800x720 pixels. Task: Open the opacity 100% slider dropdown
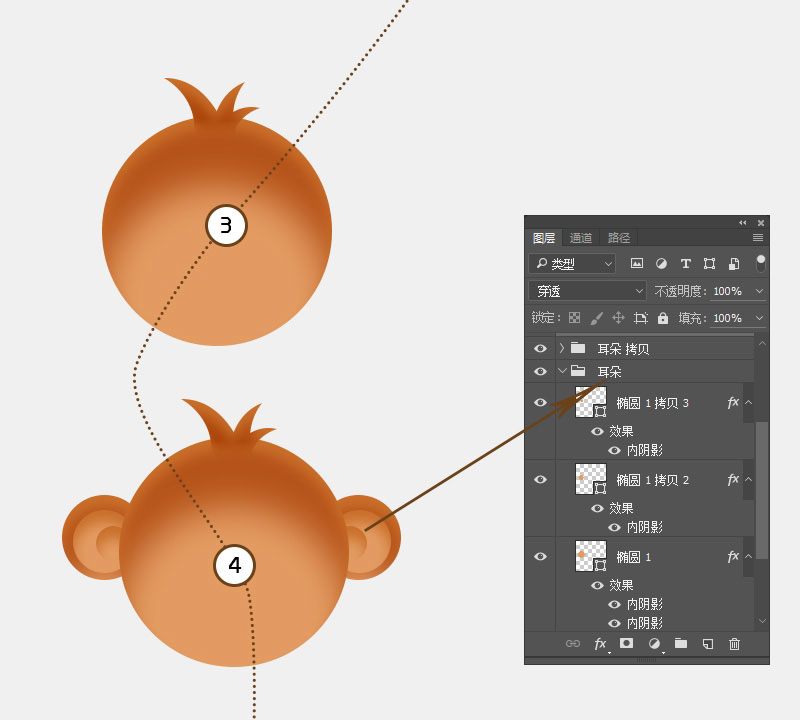pyautogui.click(x=759, y=291)
